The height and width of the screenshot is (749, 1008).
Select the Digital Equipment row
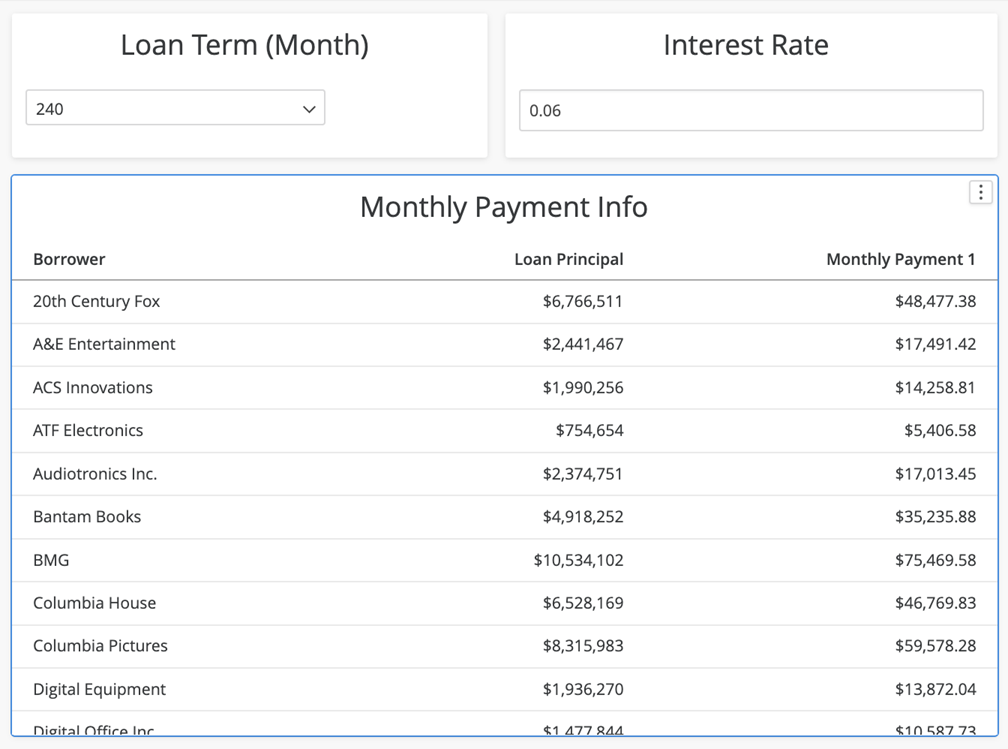coord(99,689)
